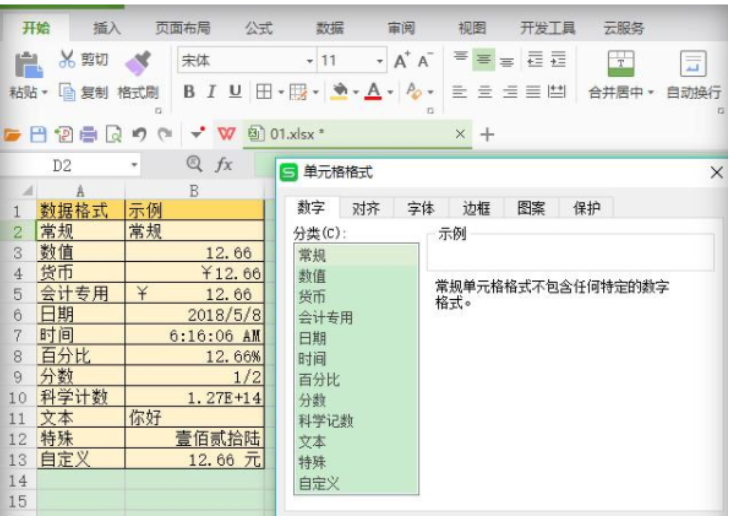
Task: Click the font color red A icon
Action: point(373,92)
